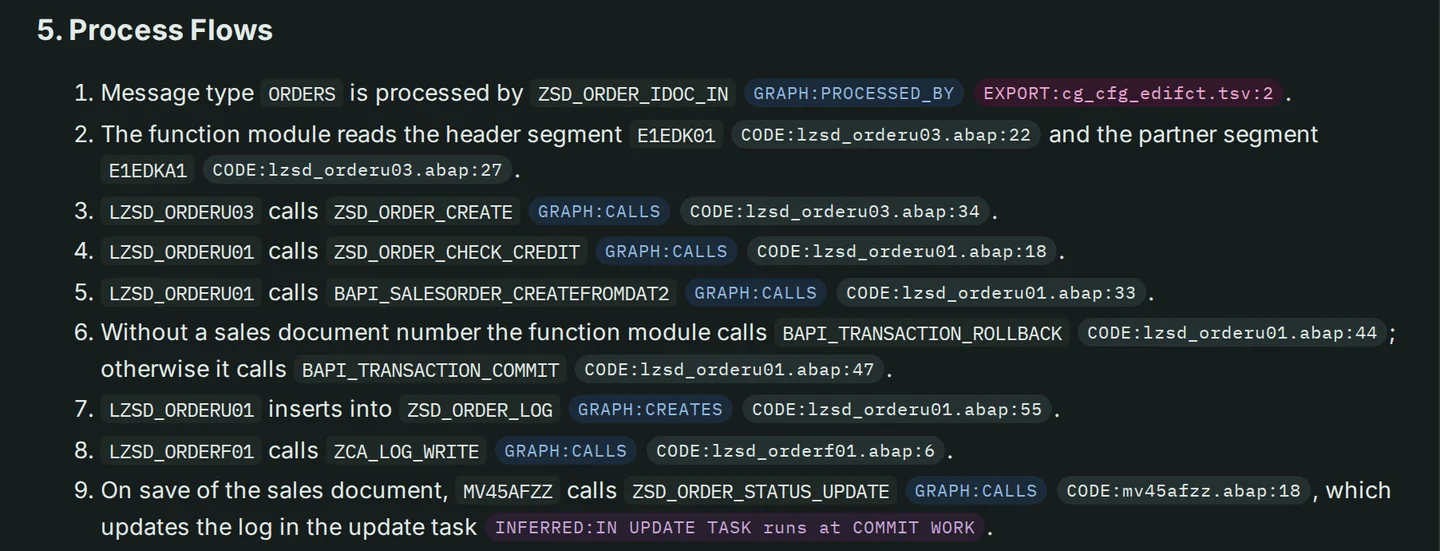Click ZSD_ORDER_CHECK_CREDIT function name
Viewport: 1440px width, 551px height.
[x=457, y=252]
